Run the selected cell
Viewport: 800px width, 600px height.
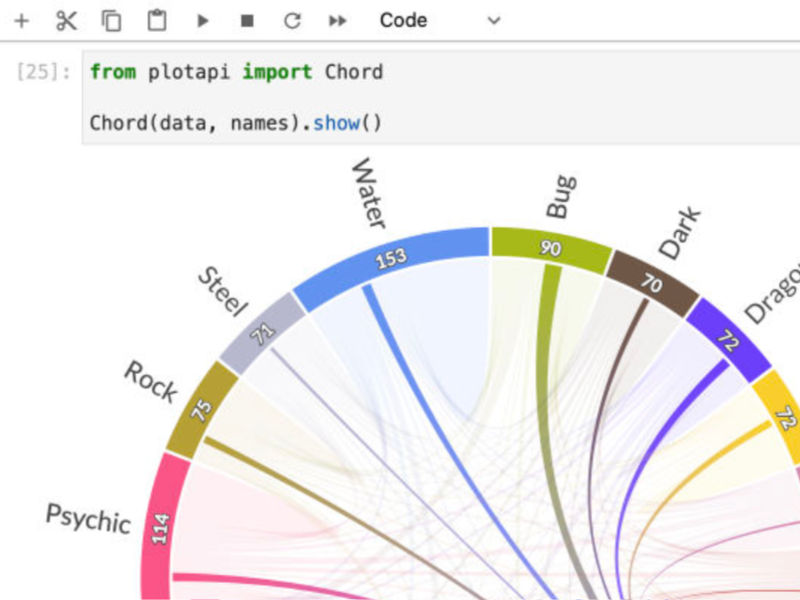tap(203, 20)
